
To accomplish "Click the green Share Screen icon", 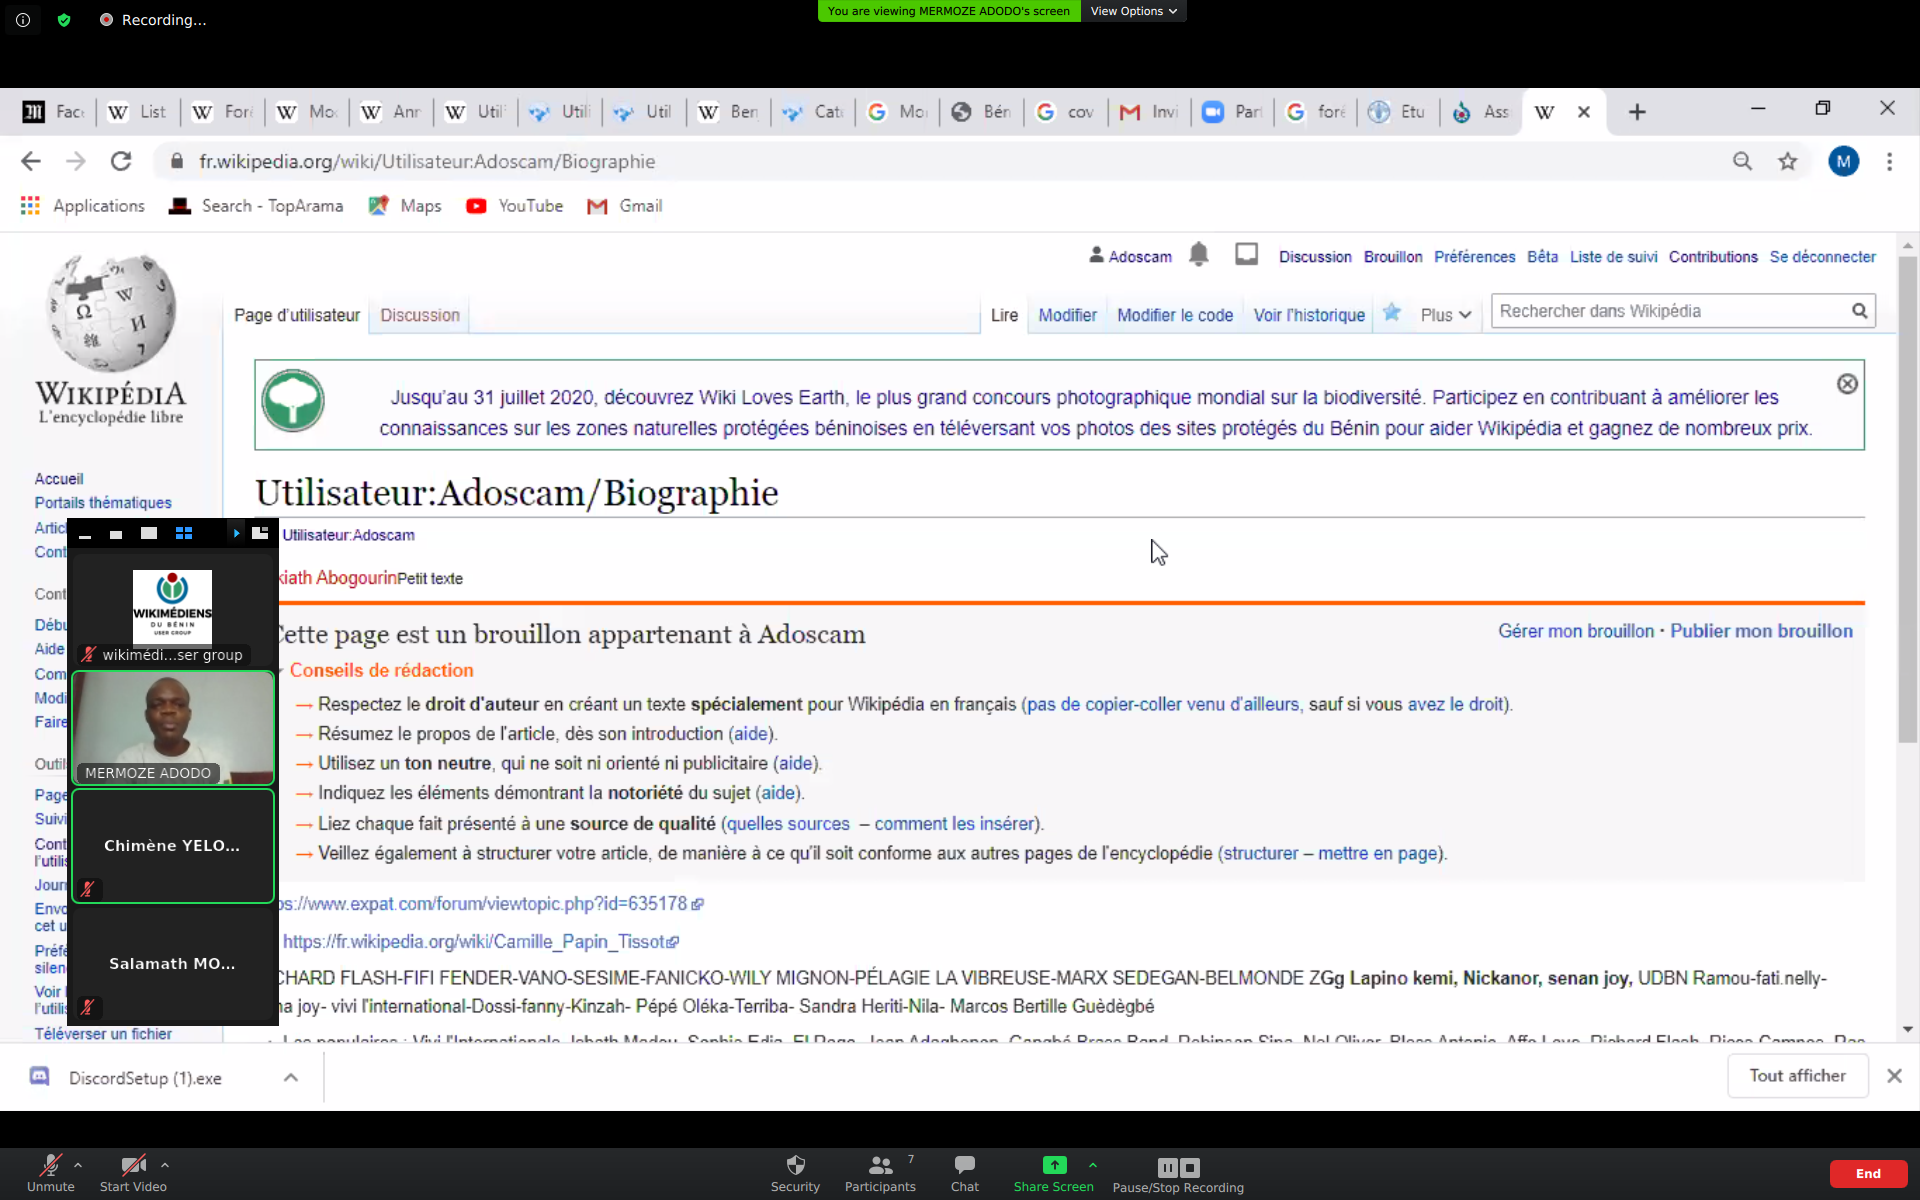I will pyautogui.click(x=1054, y=1165).
